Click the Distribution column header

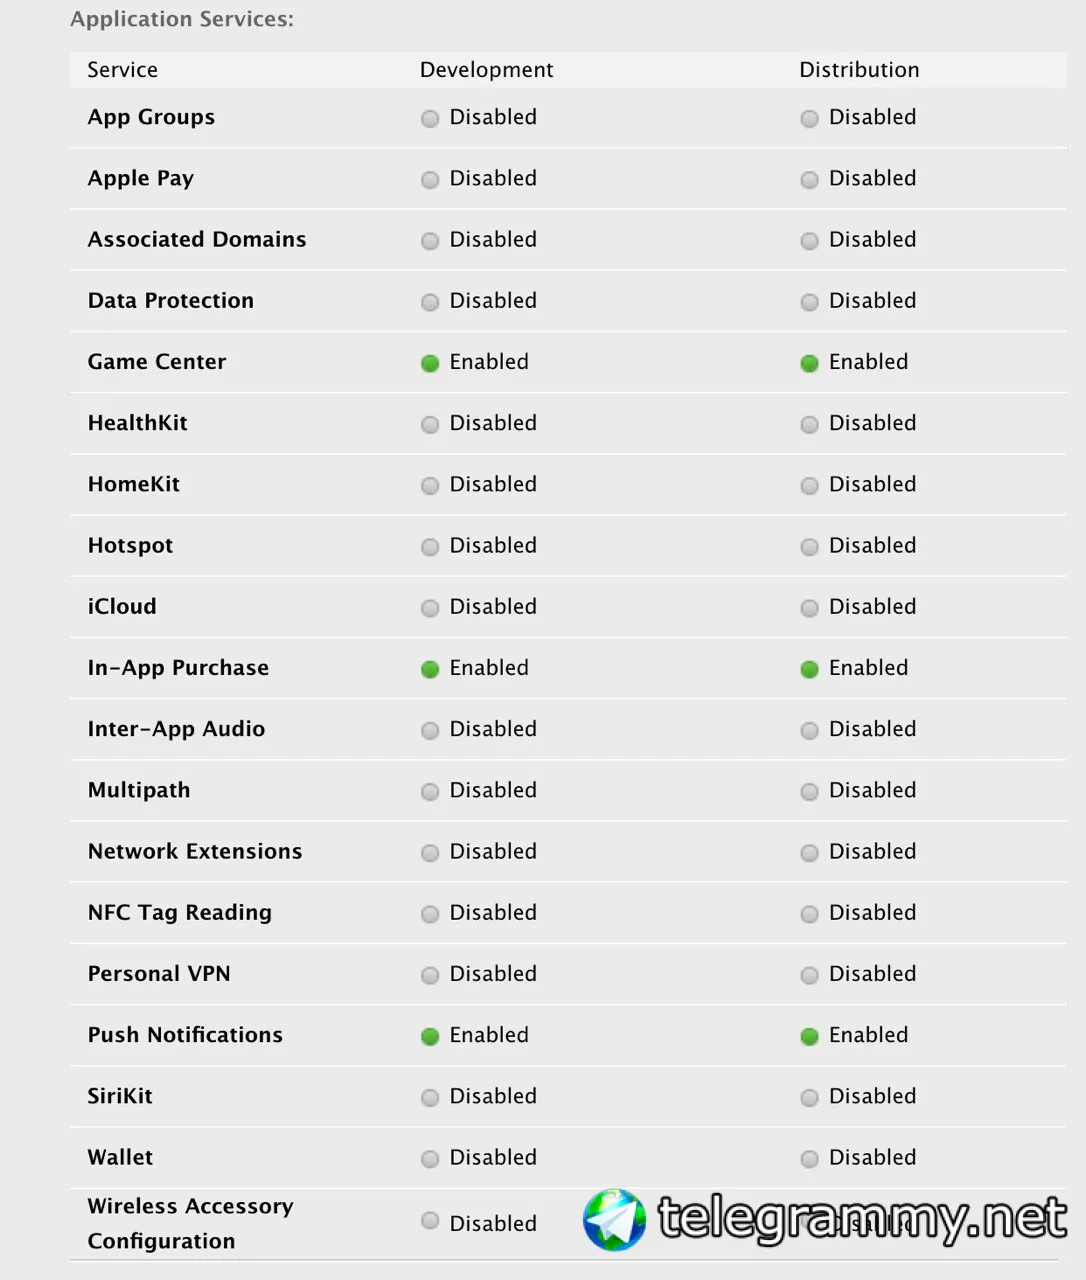tap(859, 69)
